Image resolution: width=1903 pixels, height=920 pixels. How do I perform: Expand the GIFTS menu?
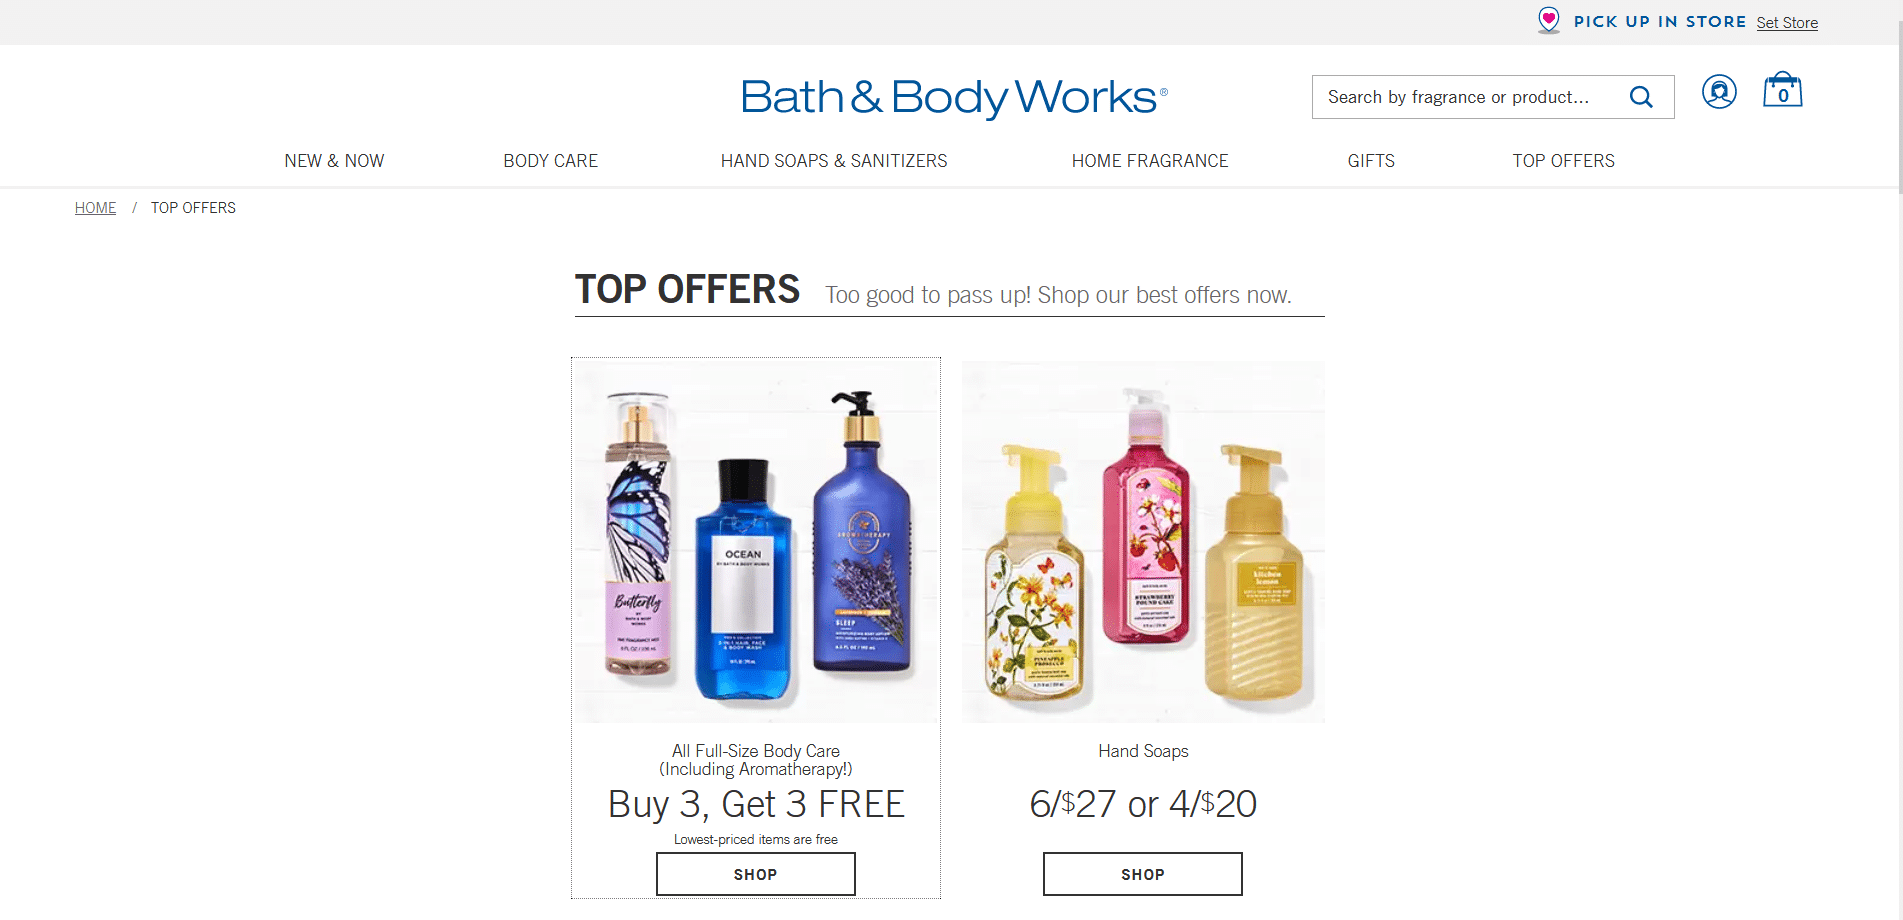coord(1371,161)
